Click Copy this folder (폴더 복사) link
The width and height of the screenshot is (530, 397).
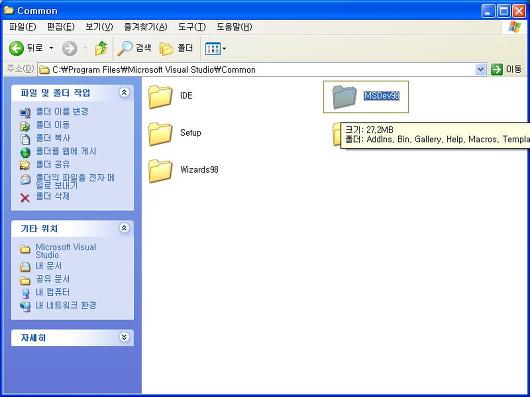pyautogui.click(x=53, y=138)
